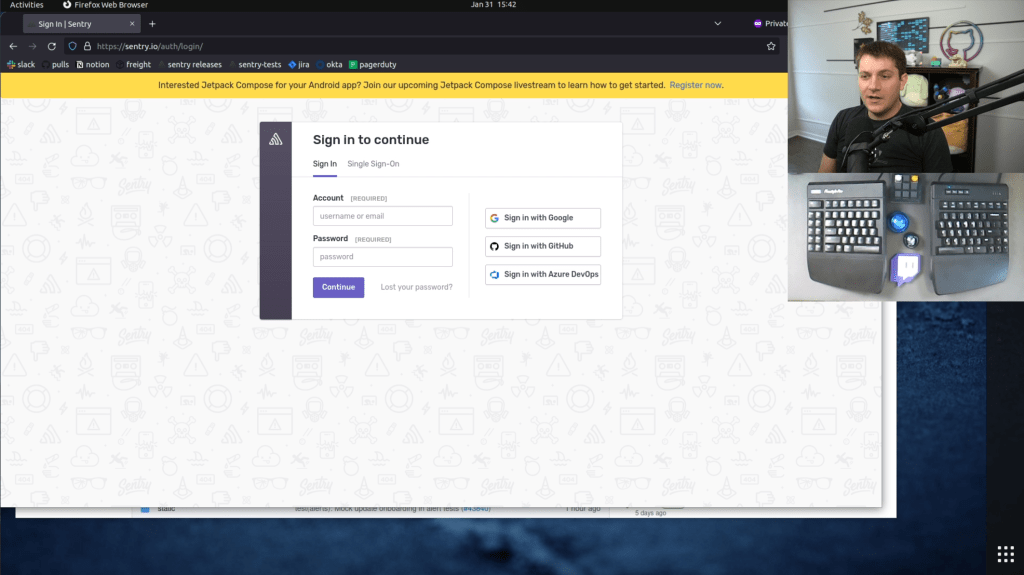Select the Sign In tab
This screenshot has height=575, width=1024.
pos(325,164)
